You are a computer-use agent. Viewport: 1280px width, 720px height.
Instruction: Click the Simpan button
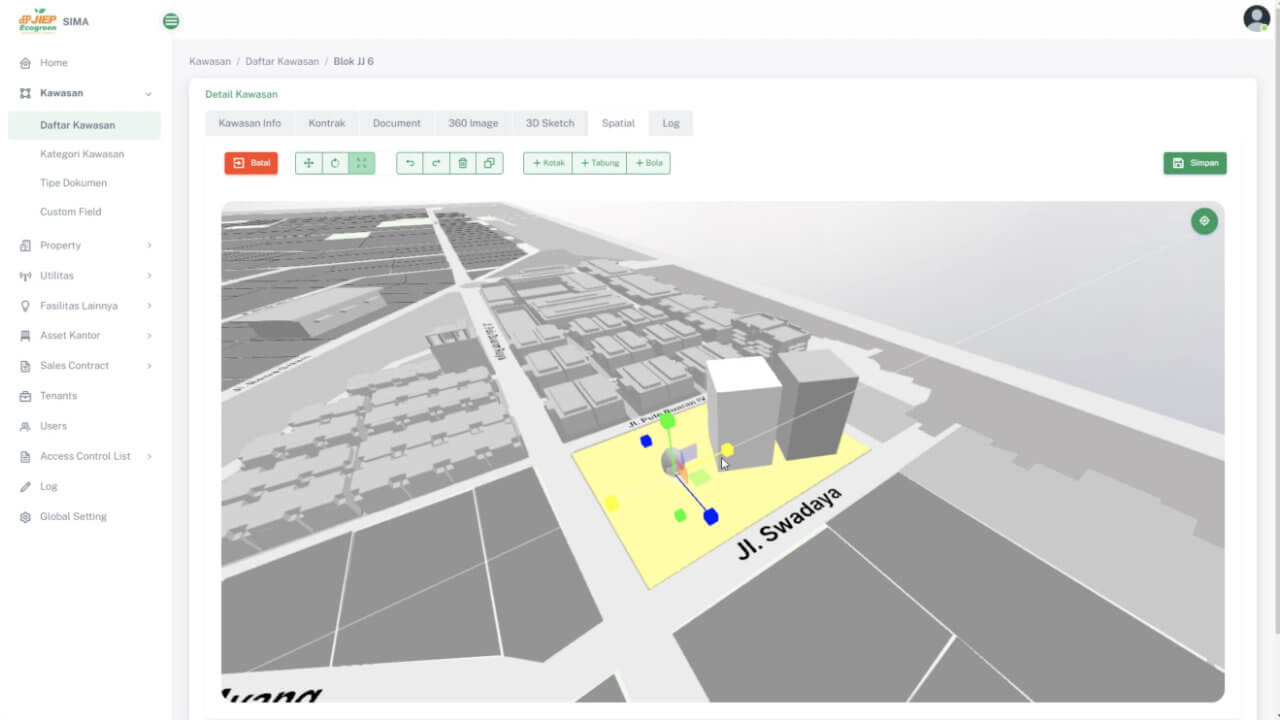[x=1195, y=162]
